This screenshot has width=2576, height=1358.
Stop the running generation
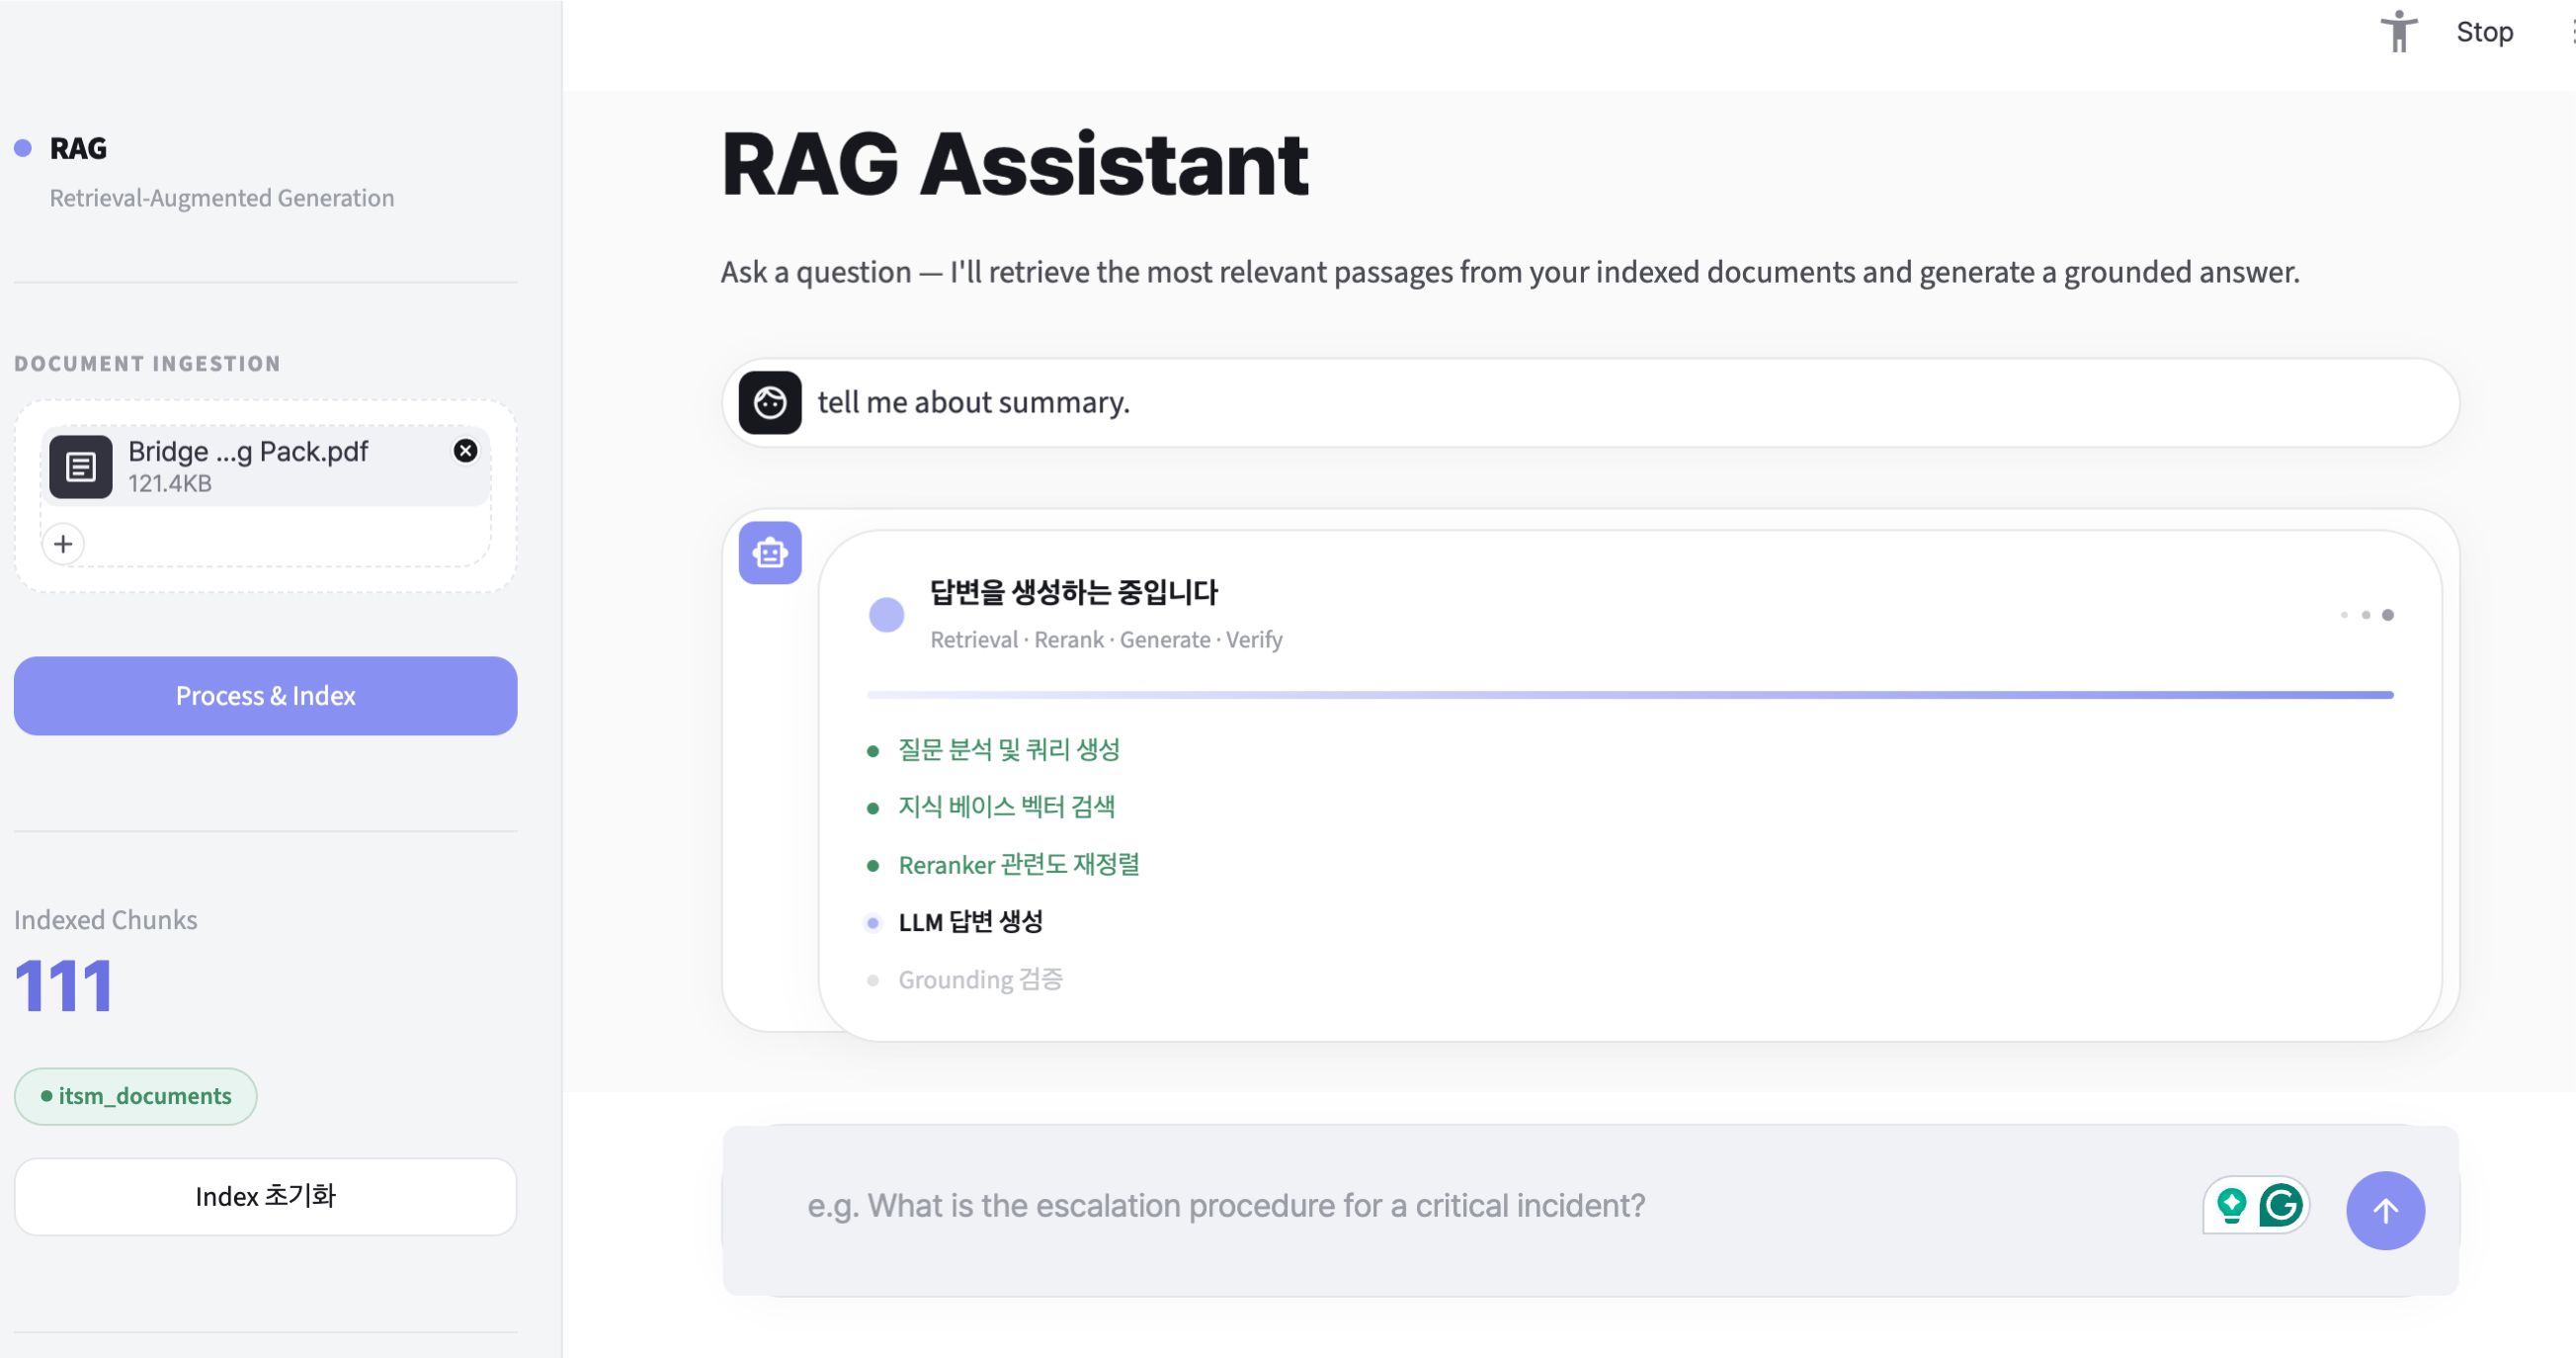pyautogui.click(x=2484, y=32)
